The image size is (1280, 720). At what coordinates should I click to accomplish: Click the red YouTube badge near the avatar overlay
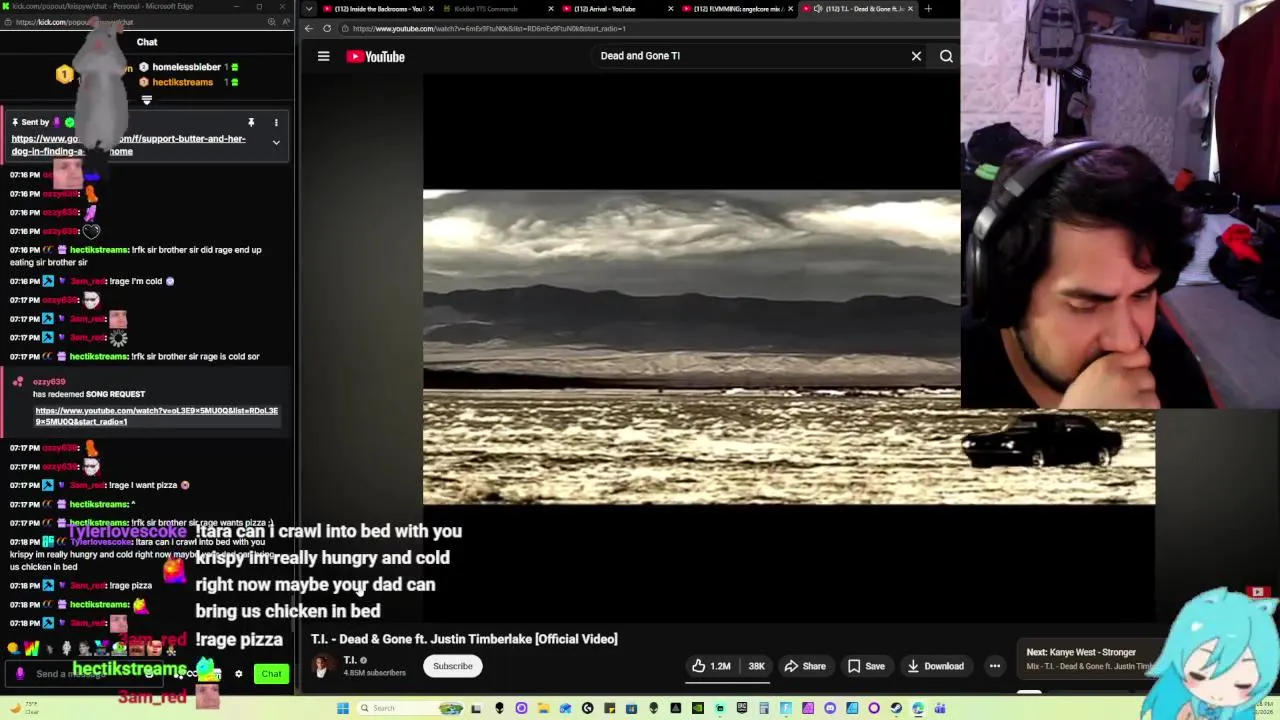click(x=1258, y=592)
